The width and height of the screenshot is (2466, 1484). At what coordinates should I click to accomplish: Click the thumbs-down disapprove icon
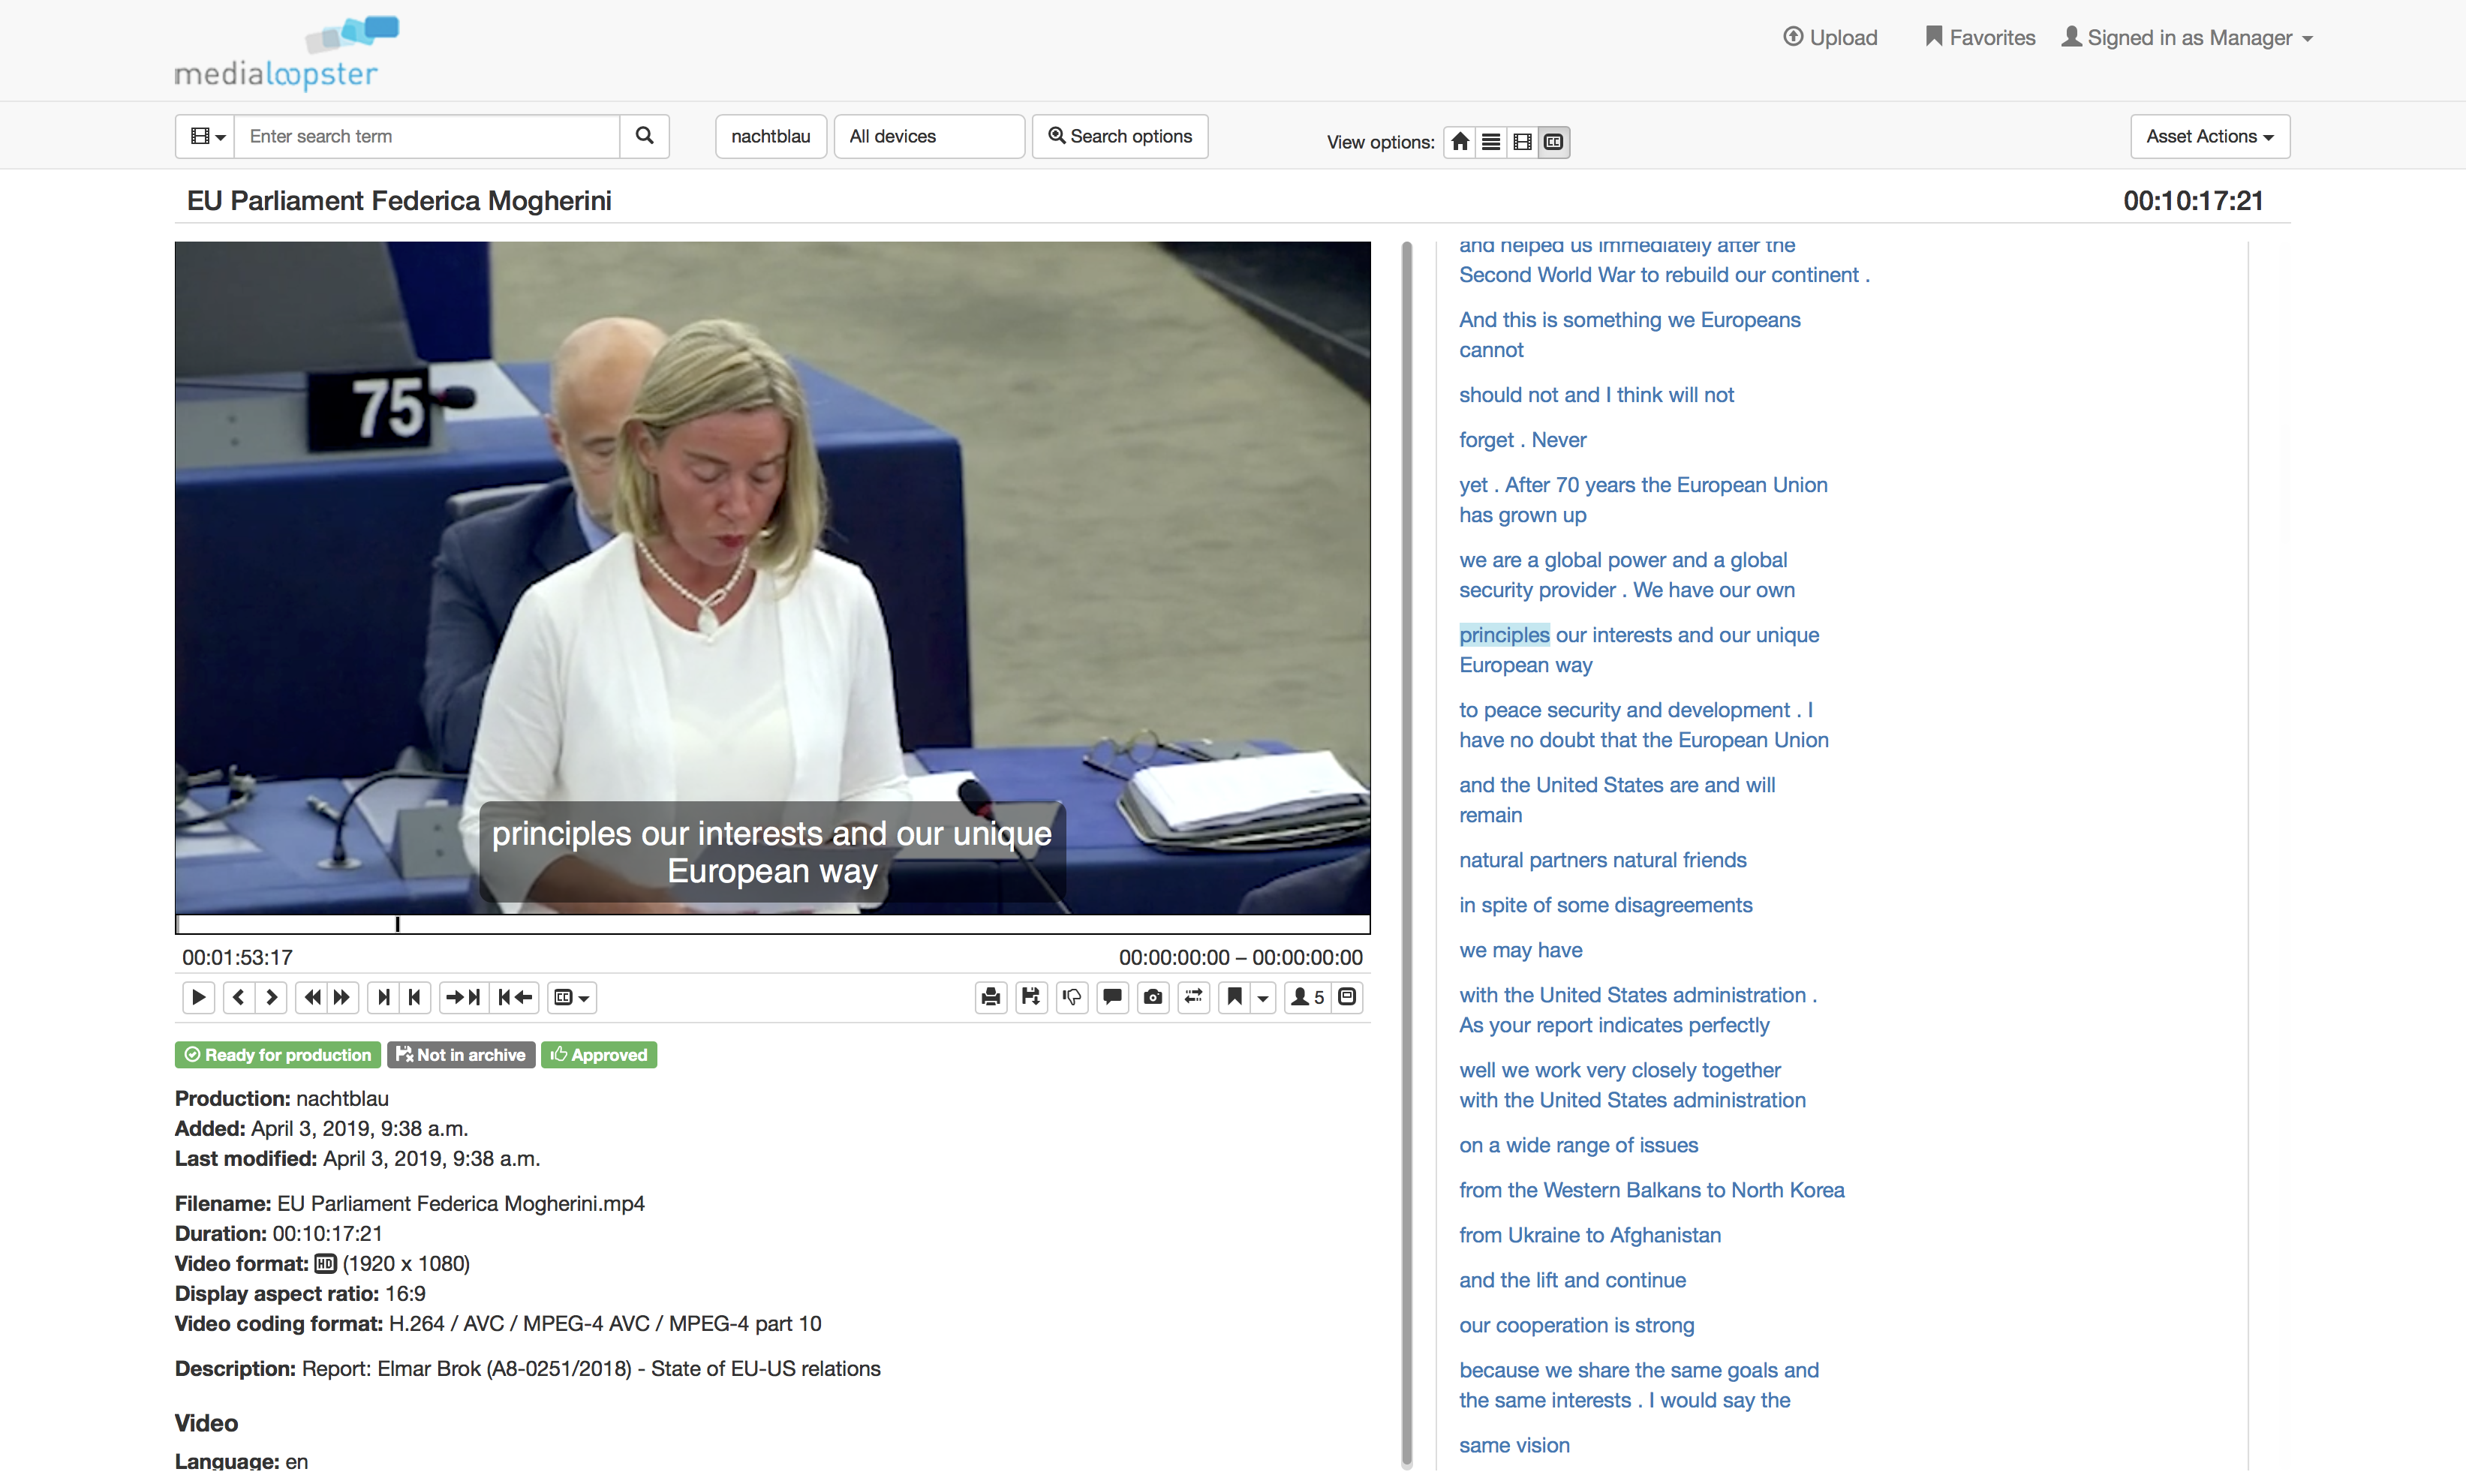pyautogui.click(x=1072, y=997)
